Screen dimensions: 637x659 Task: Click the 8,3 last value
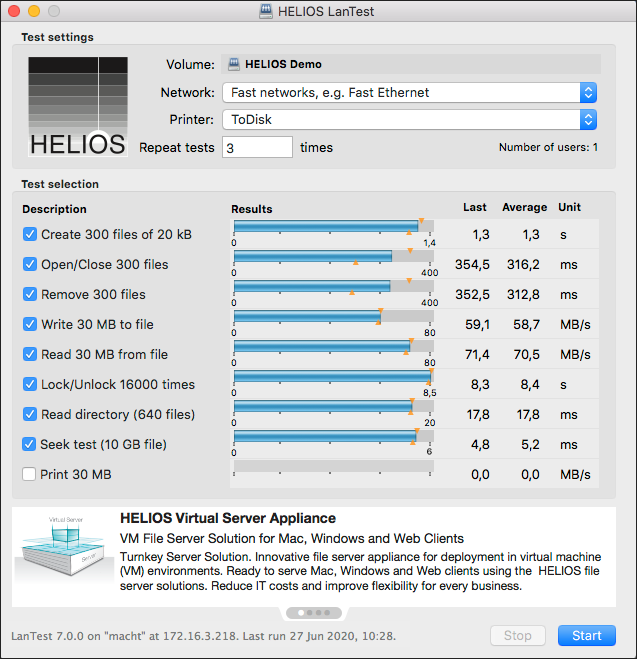click(x=480, y=385)
